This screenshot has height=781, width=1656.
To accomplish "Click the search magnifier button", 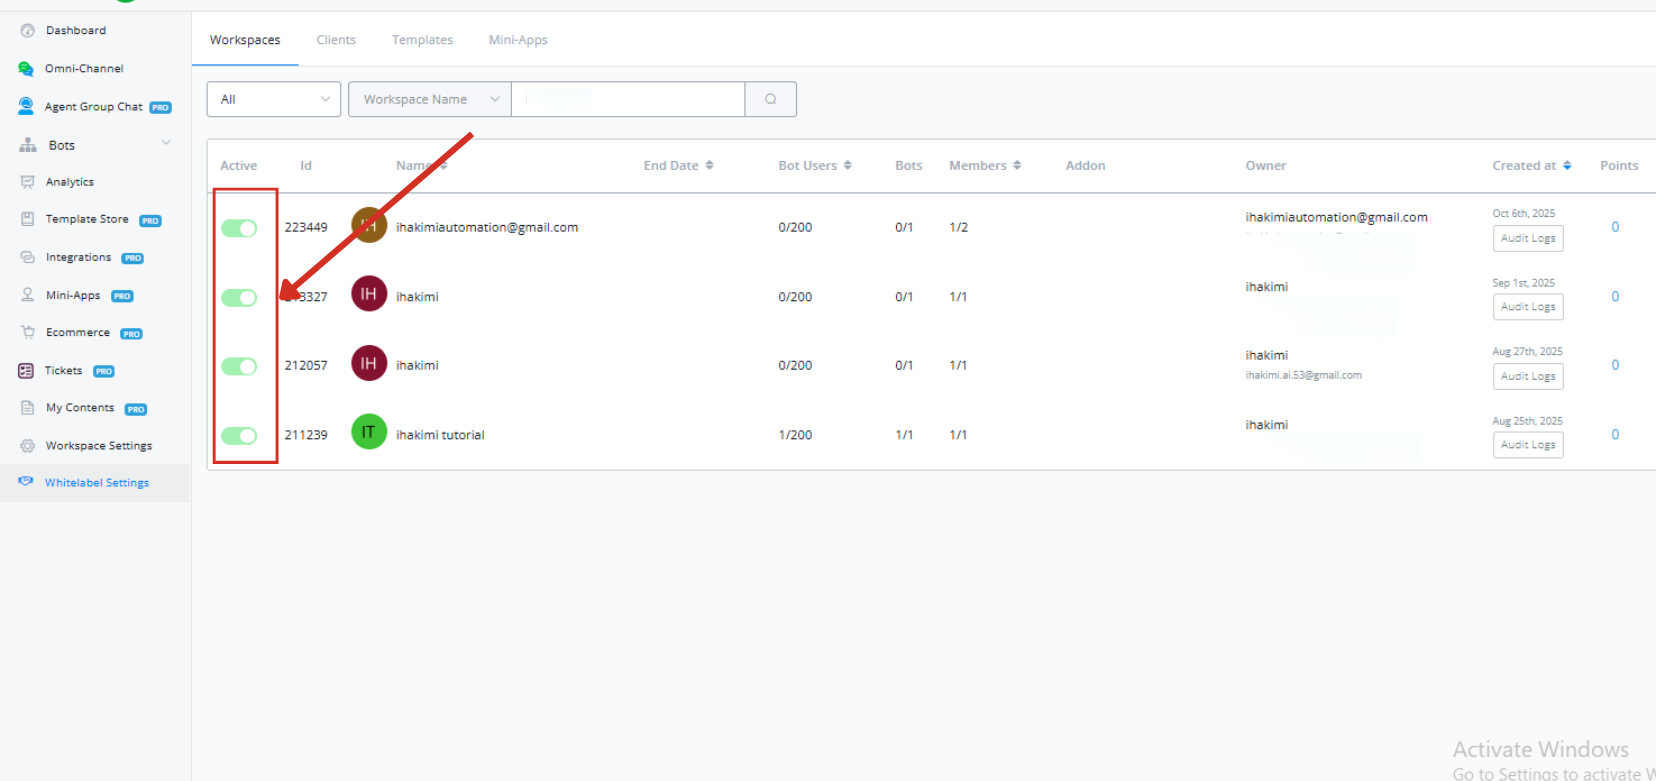I will 770,99.
